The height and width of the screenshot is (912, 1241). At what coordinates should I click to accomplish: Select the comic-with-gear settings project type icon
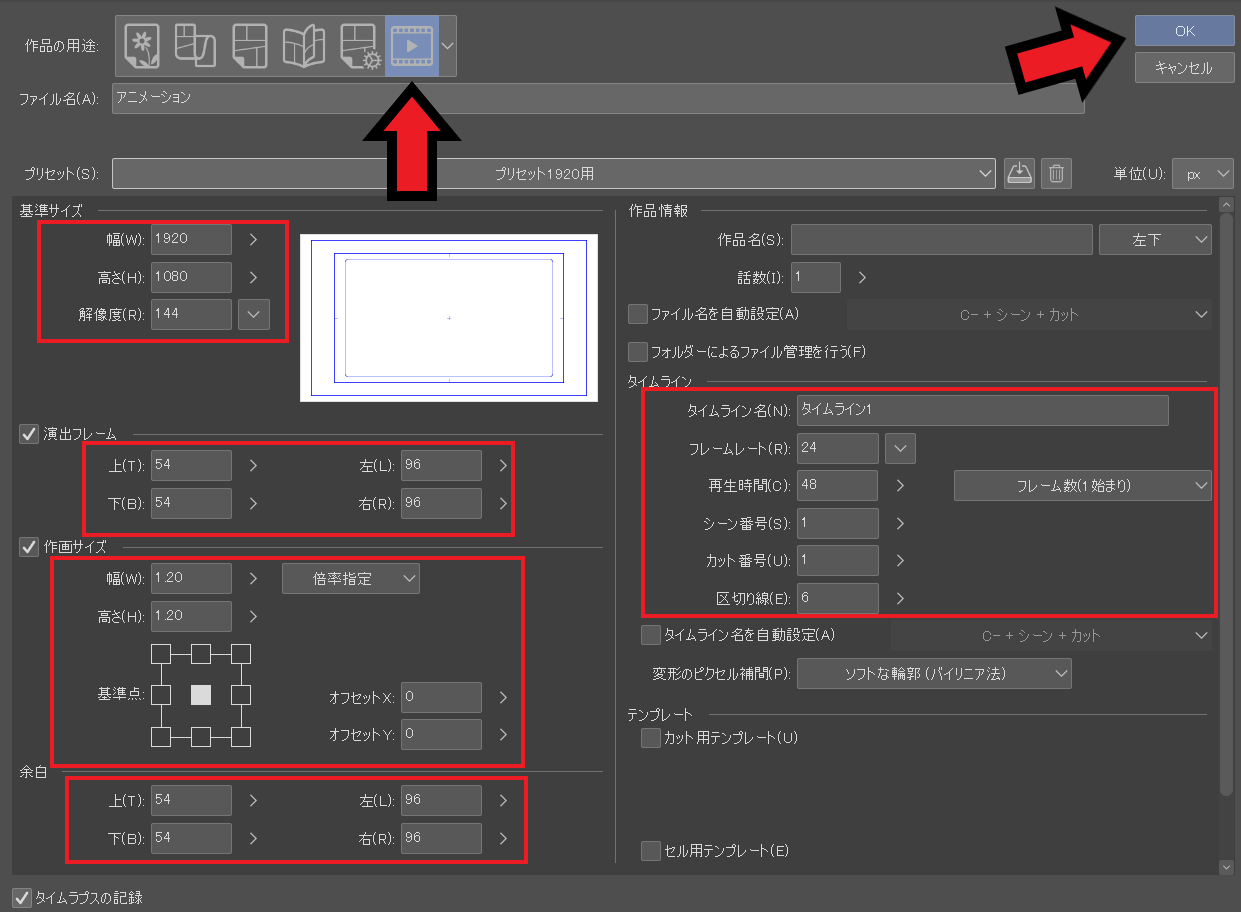(x=358, y=45)
